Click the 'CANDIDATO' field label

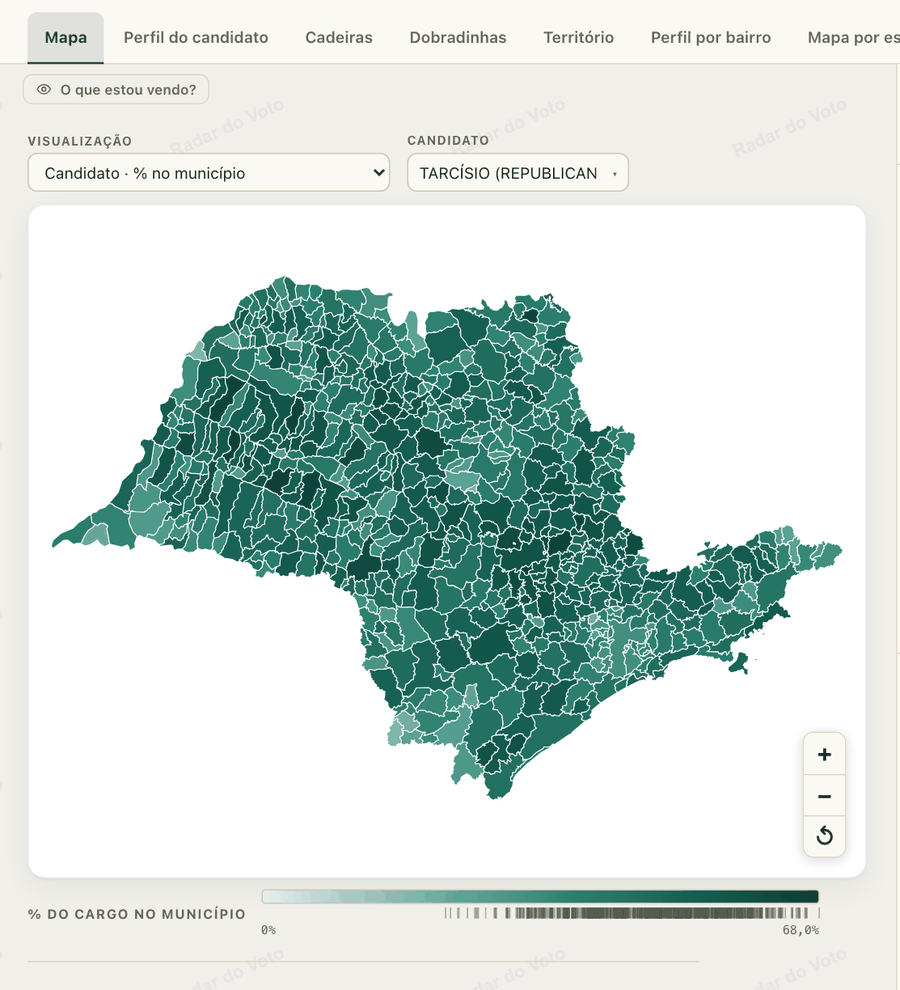(448, 140)
